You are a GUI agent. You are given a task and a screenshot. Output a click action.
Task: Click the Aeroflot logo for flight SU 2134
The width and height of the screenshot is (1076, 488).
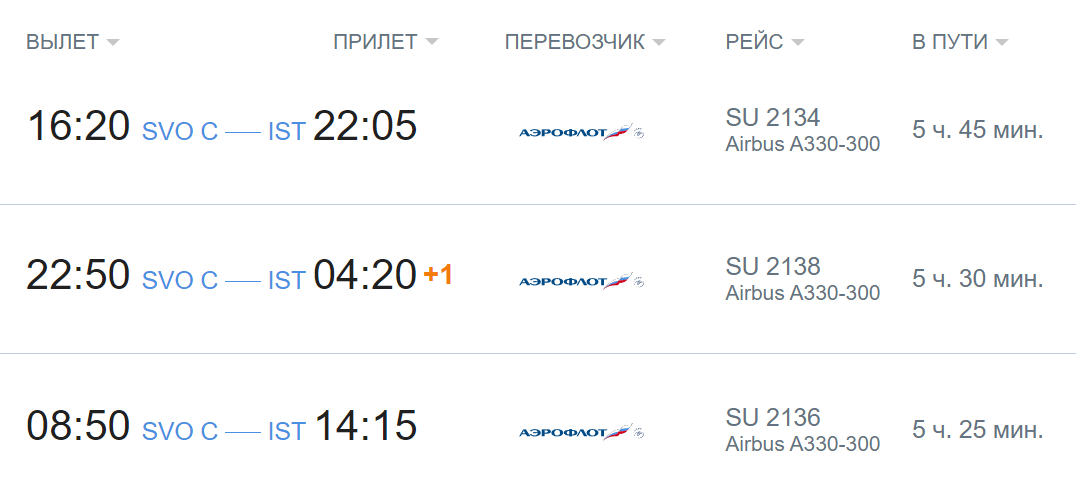[581, 132]
